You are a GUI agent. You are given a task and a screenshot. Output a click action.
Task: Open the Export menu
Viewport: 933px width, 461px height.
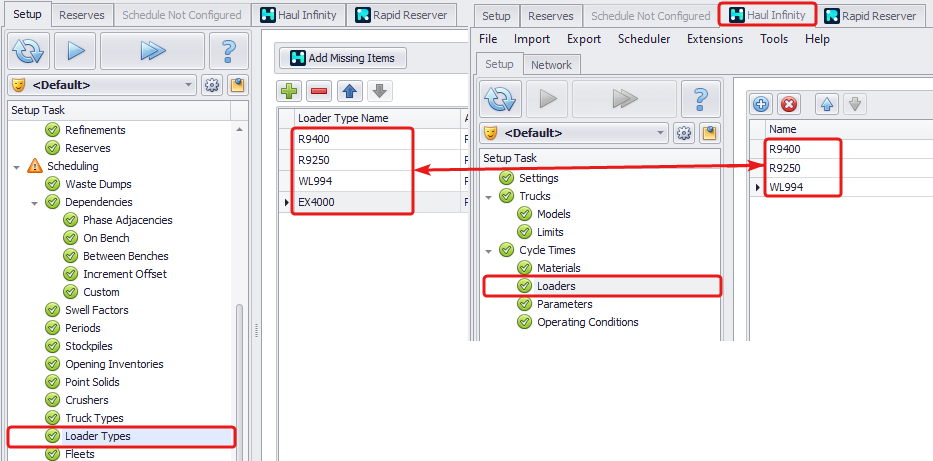tap(584, 39)
